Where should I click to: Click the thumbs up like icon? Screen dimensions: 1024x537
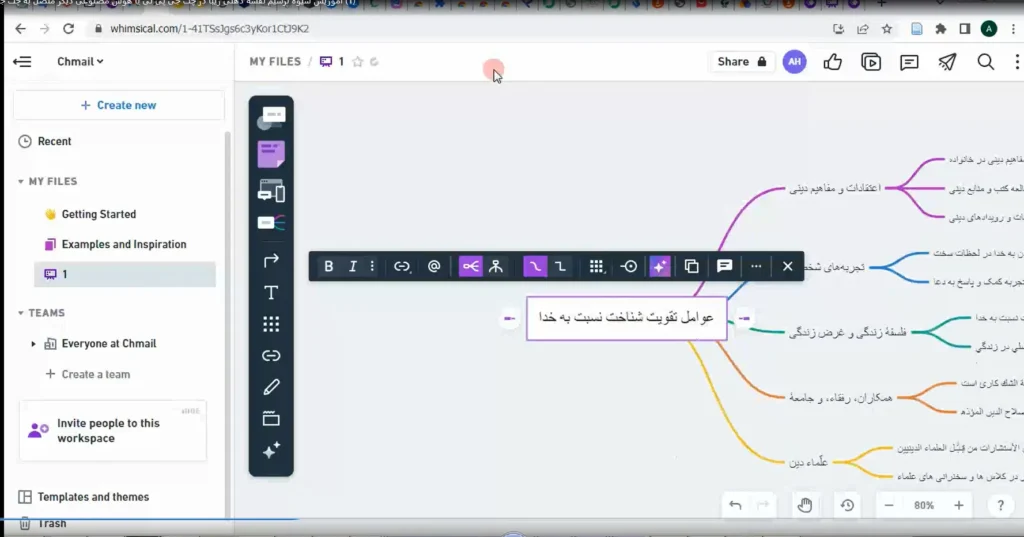(833, 61)
